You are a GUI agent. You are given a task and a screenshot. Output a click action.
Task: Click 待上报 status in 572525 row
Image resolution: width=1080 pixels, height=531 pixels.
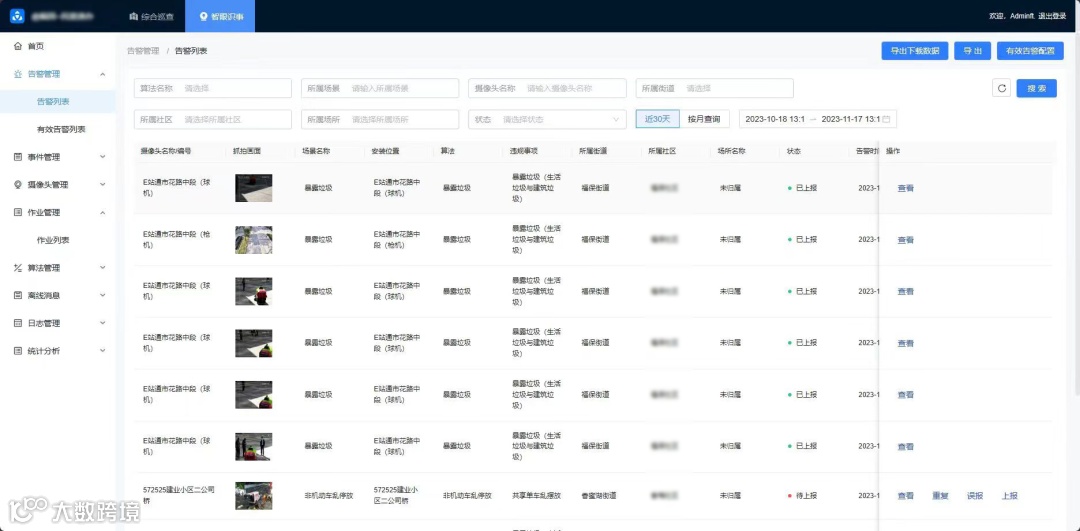tap(802, 496)
